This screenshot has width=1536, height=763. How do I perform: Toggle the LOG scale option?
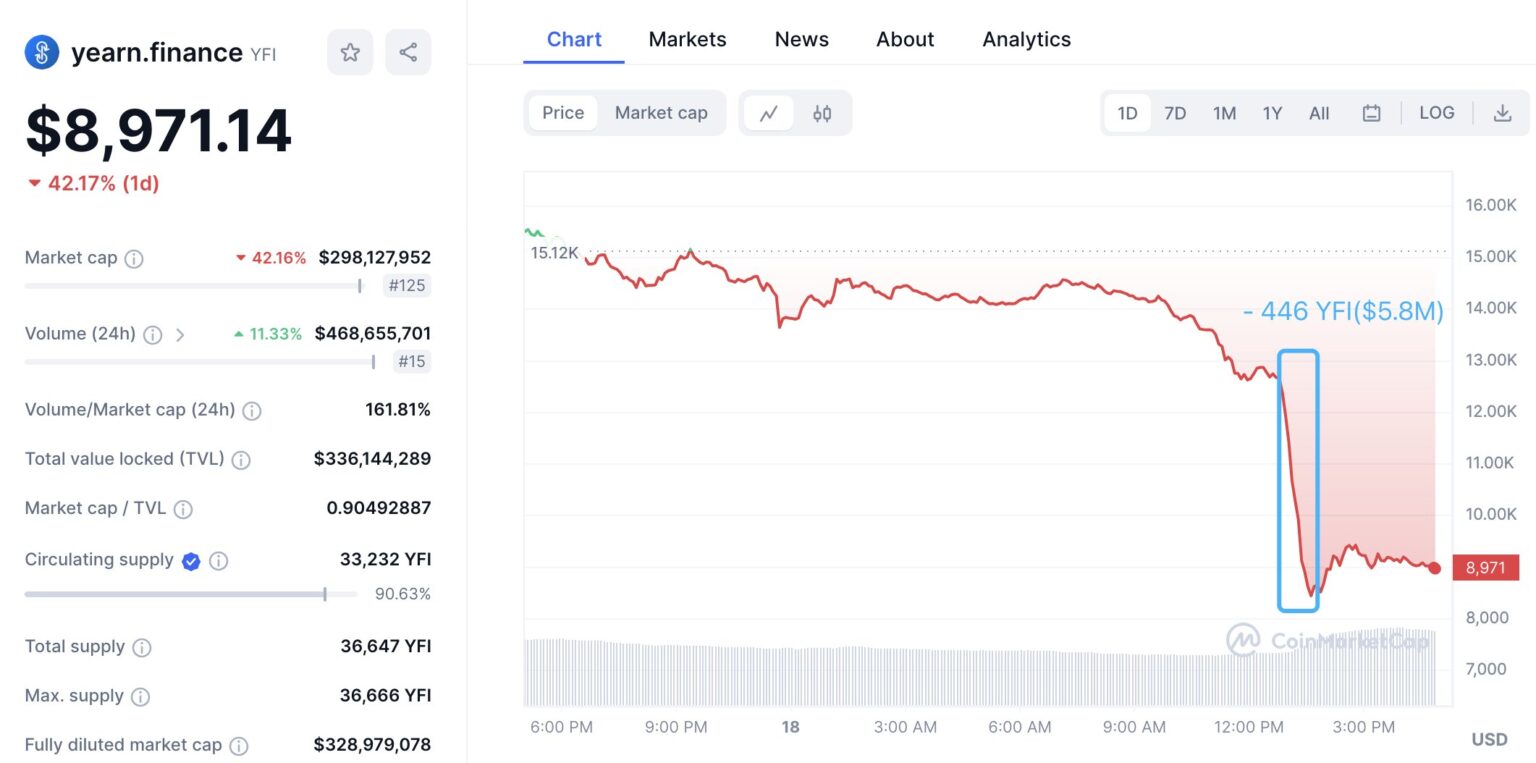point(1436,113)
